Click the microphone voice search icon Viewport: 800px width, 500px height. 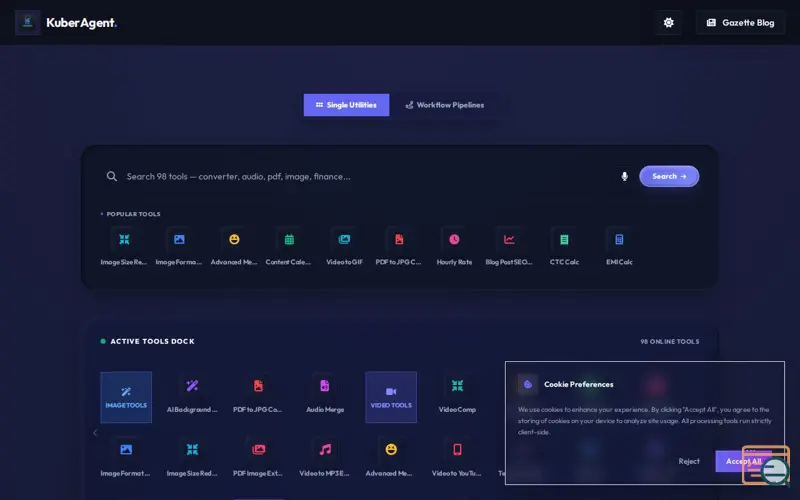pyautogui.click(x=624, y=177)
